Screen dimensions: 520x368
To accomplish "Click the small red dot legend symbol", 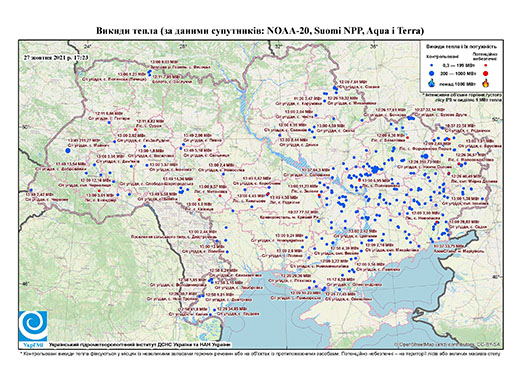I will (486, 66).
